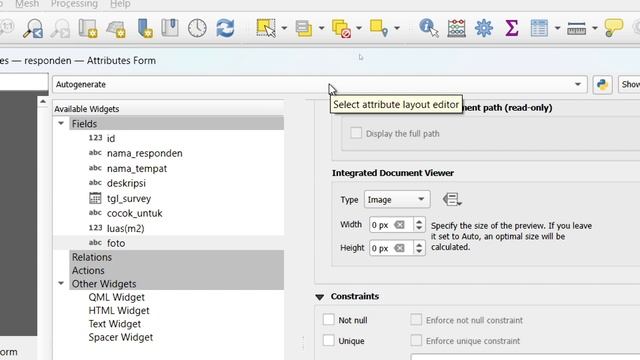Image resolution: width=640 pixels, height=360 pixels.
Task: Open the Processing menu
Action: click(74, 4)
